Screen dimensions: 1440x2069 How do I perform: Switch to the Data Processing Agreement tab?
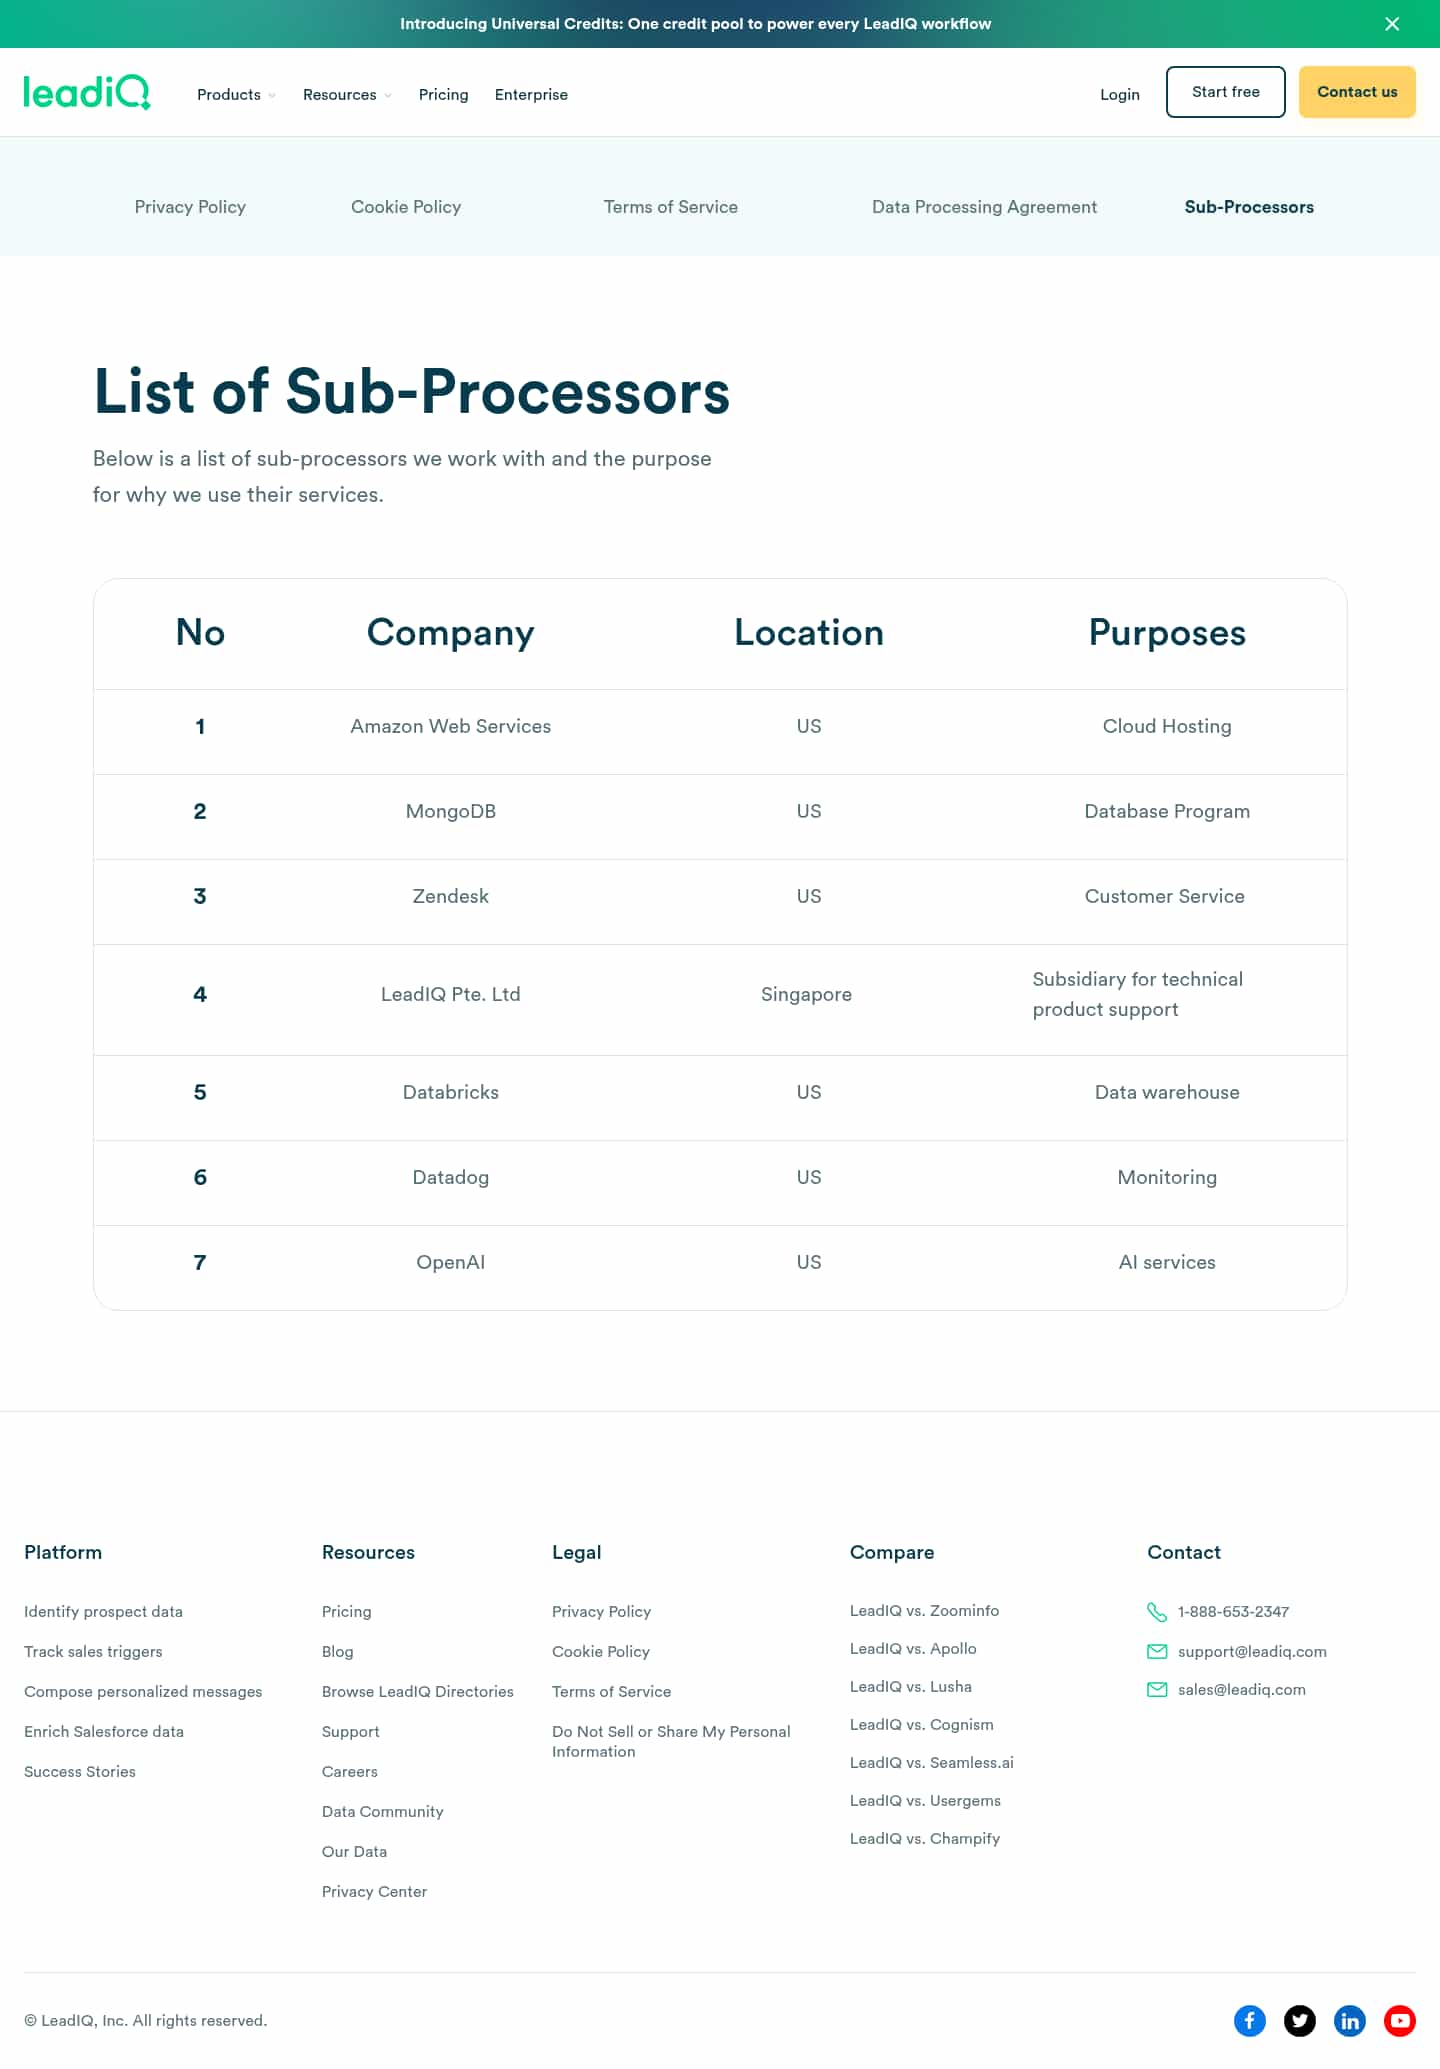point(984,207)
